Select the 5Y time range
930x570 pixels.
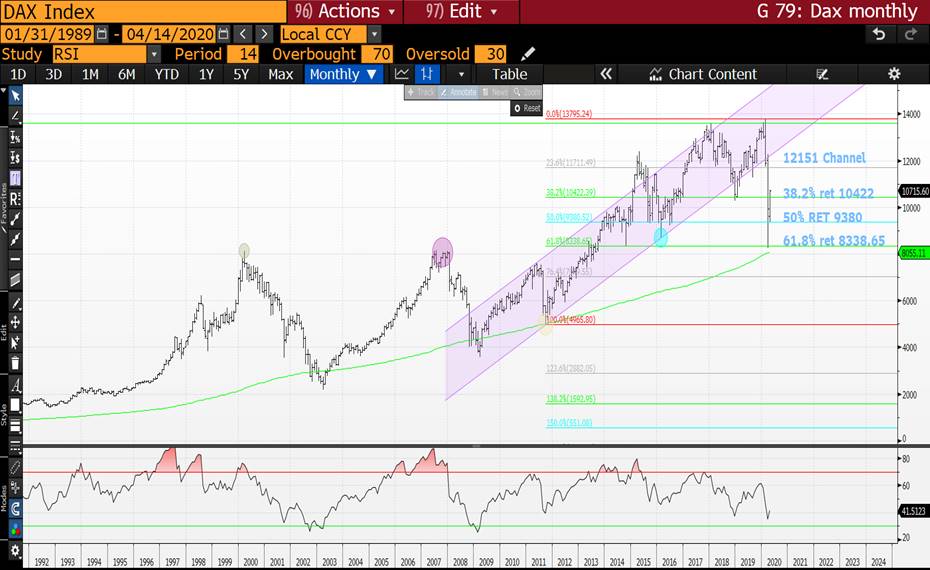(x=241, y=74)
